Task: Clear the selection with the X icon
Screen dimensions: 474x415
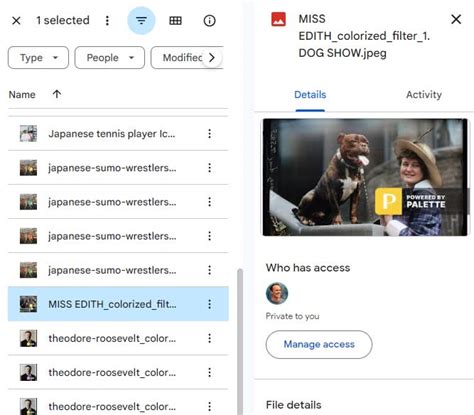Action: pos(16,21)
